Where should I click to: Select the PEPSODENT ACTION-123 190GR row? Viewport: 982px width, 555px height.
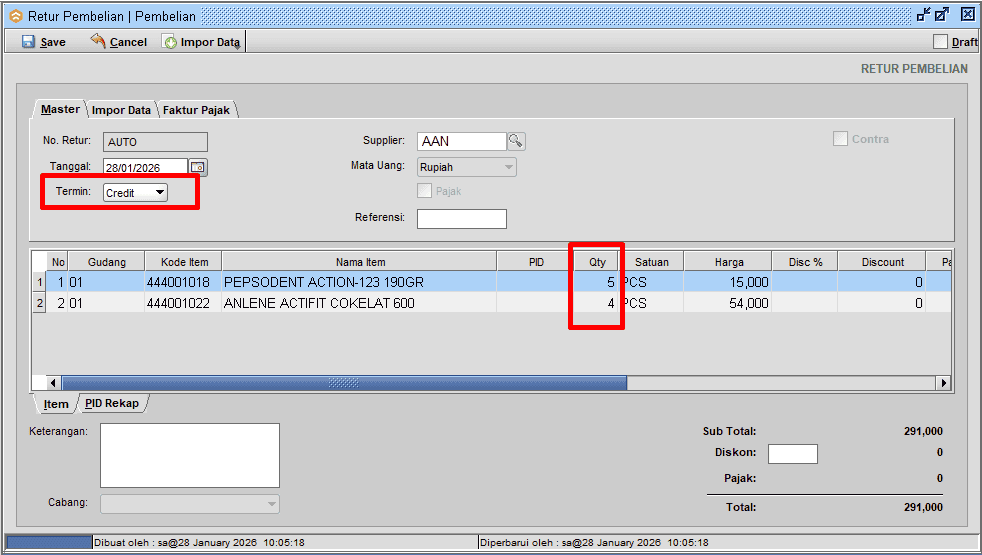323,283
